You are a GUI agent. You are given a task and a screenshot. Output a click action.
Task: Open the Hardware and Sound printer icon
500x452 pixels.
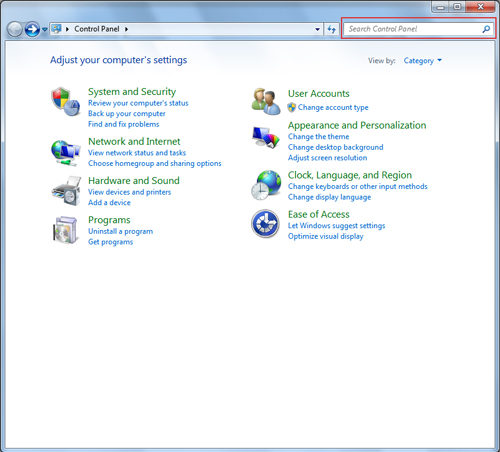(x=66, y=191)
